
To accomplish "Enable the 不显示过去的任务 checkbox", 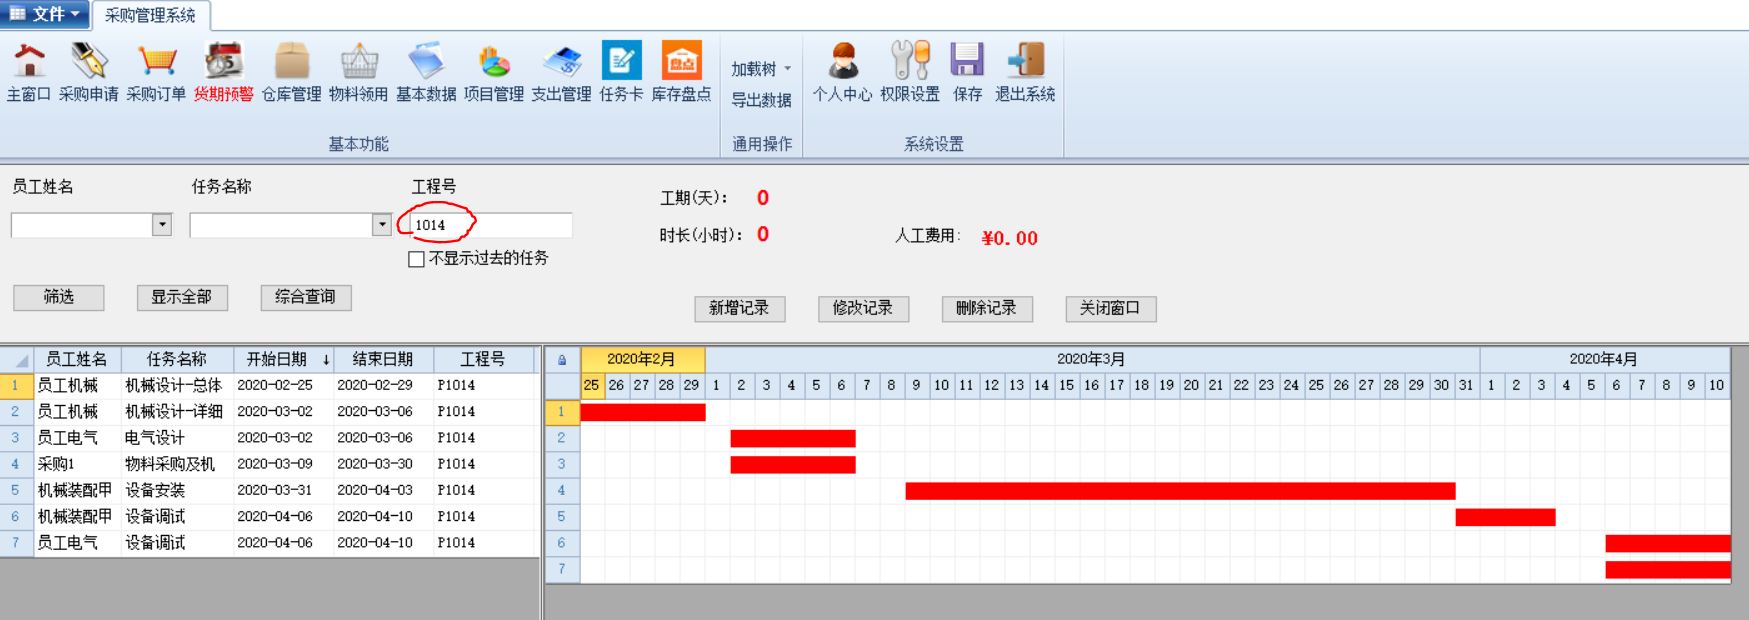I will point(417,259).
